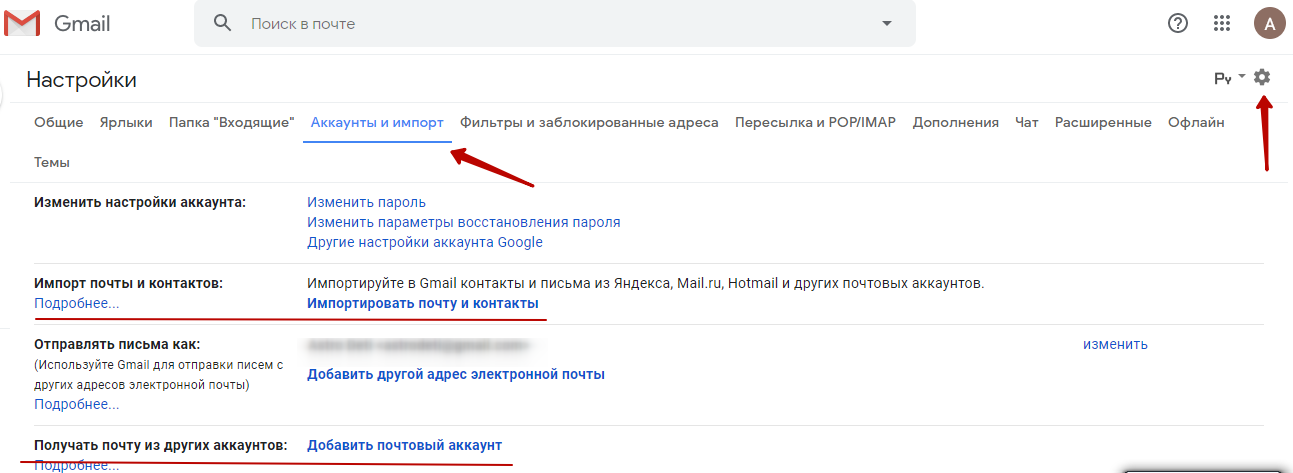This screenshot has height=473, width=1293.
Task: Click the search magnifier icon
Action: point(223,23)
